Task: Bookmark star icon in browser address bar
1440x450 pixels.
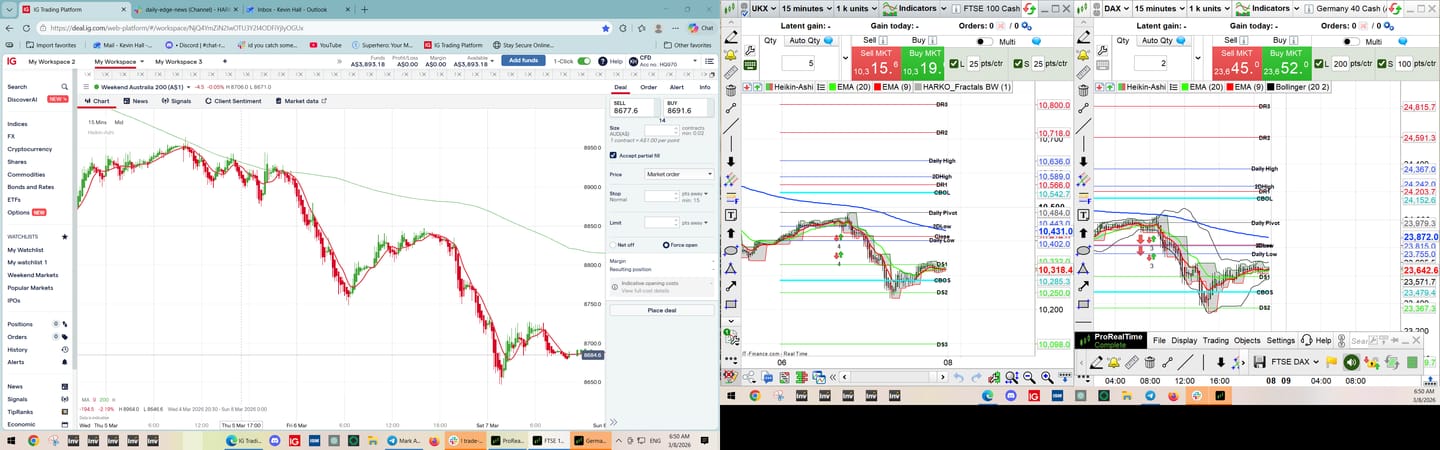Action: click(606, 29)
